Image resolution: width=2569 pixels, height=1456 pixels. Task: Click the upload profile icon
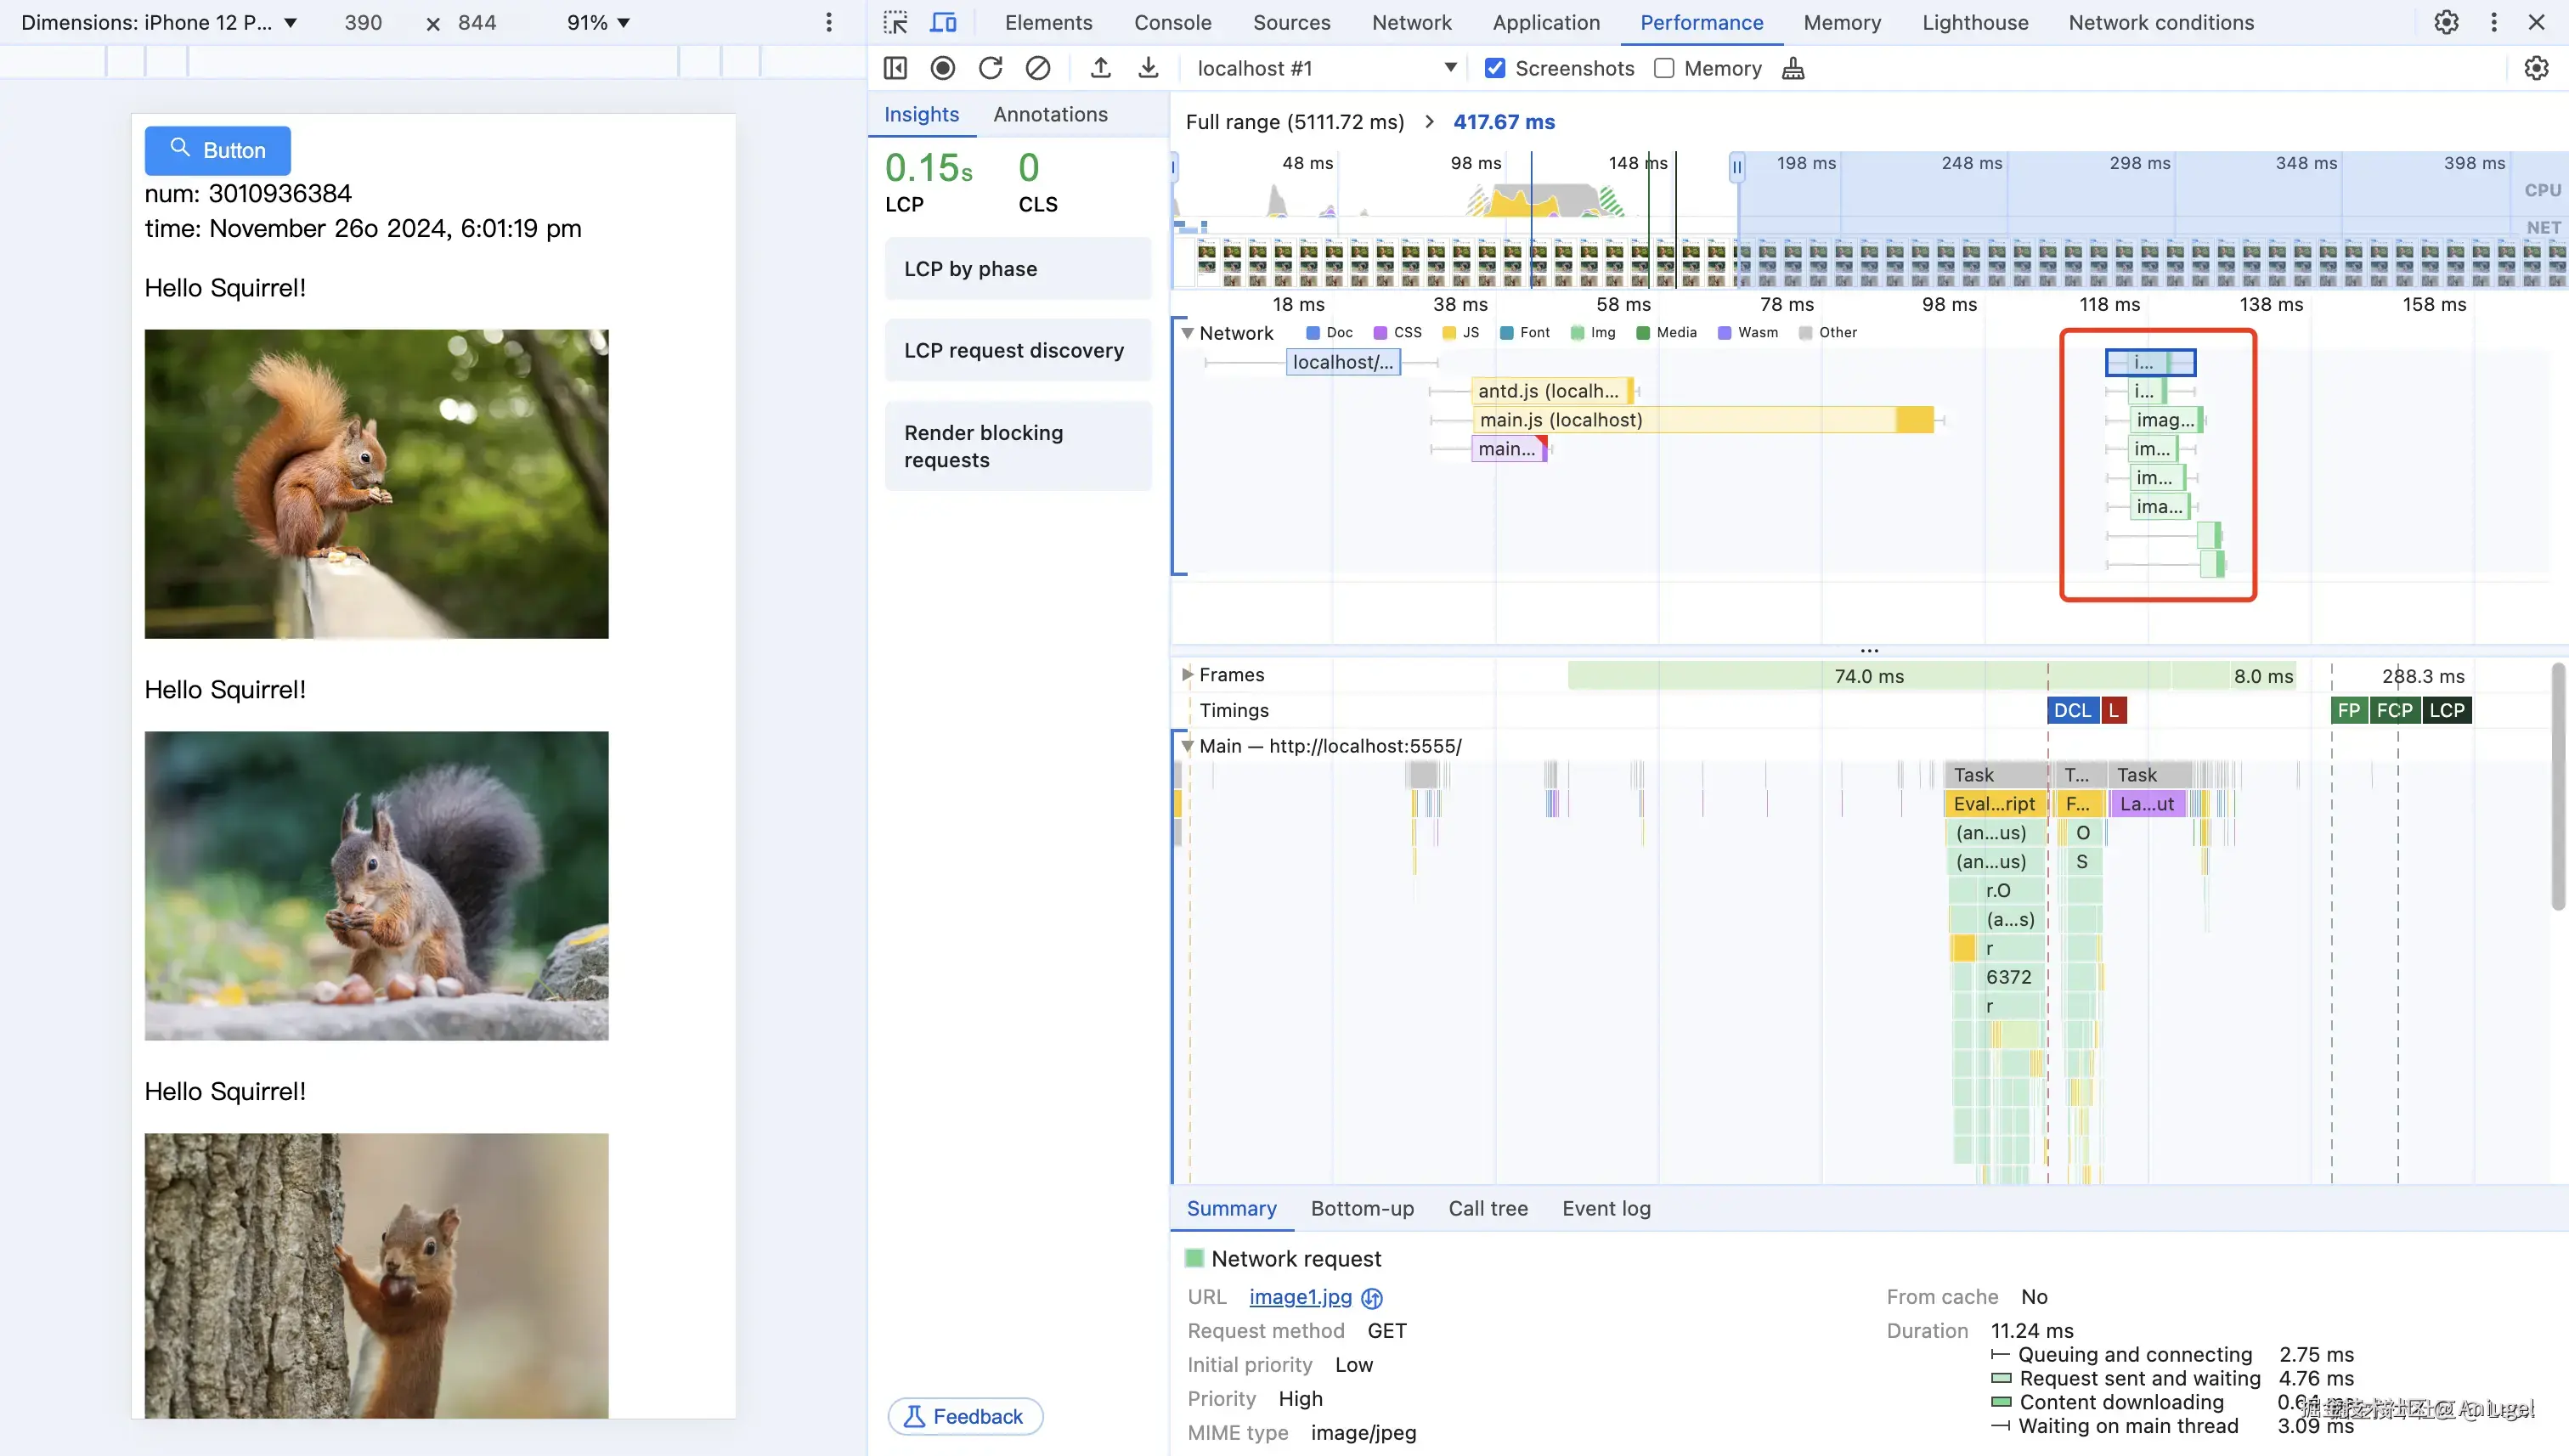tap(1100, 68)
